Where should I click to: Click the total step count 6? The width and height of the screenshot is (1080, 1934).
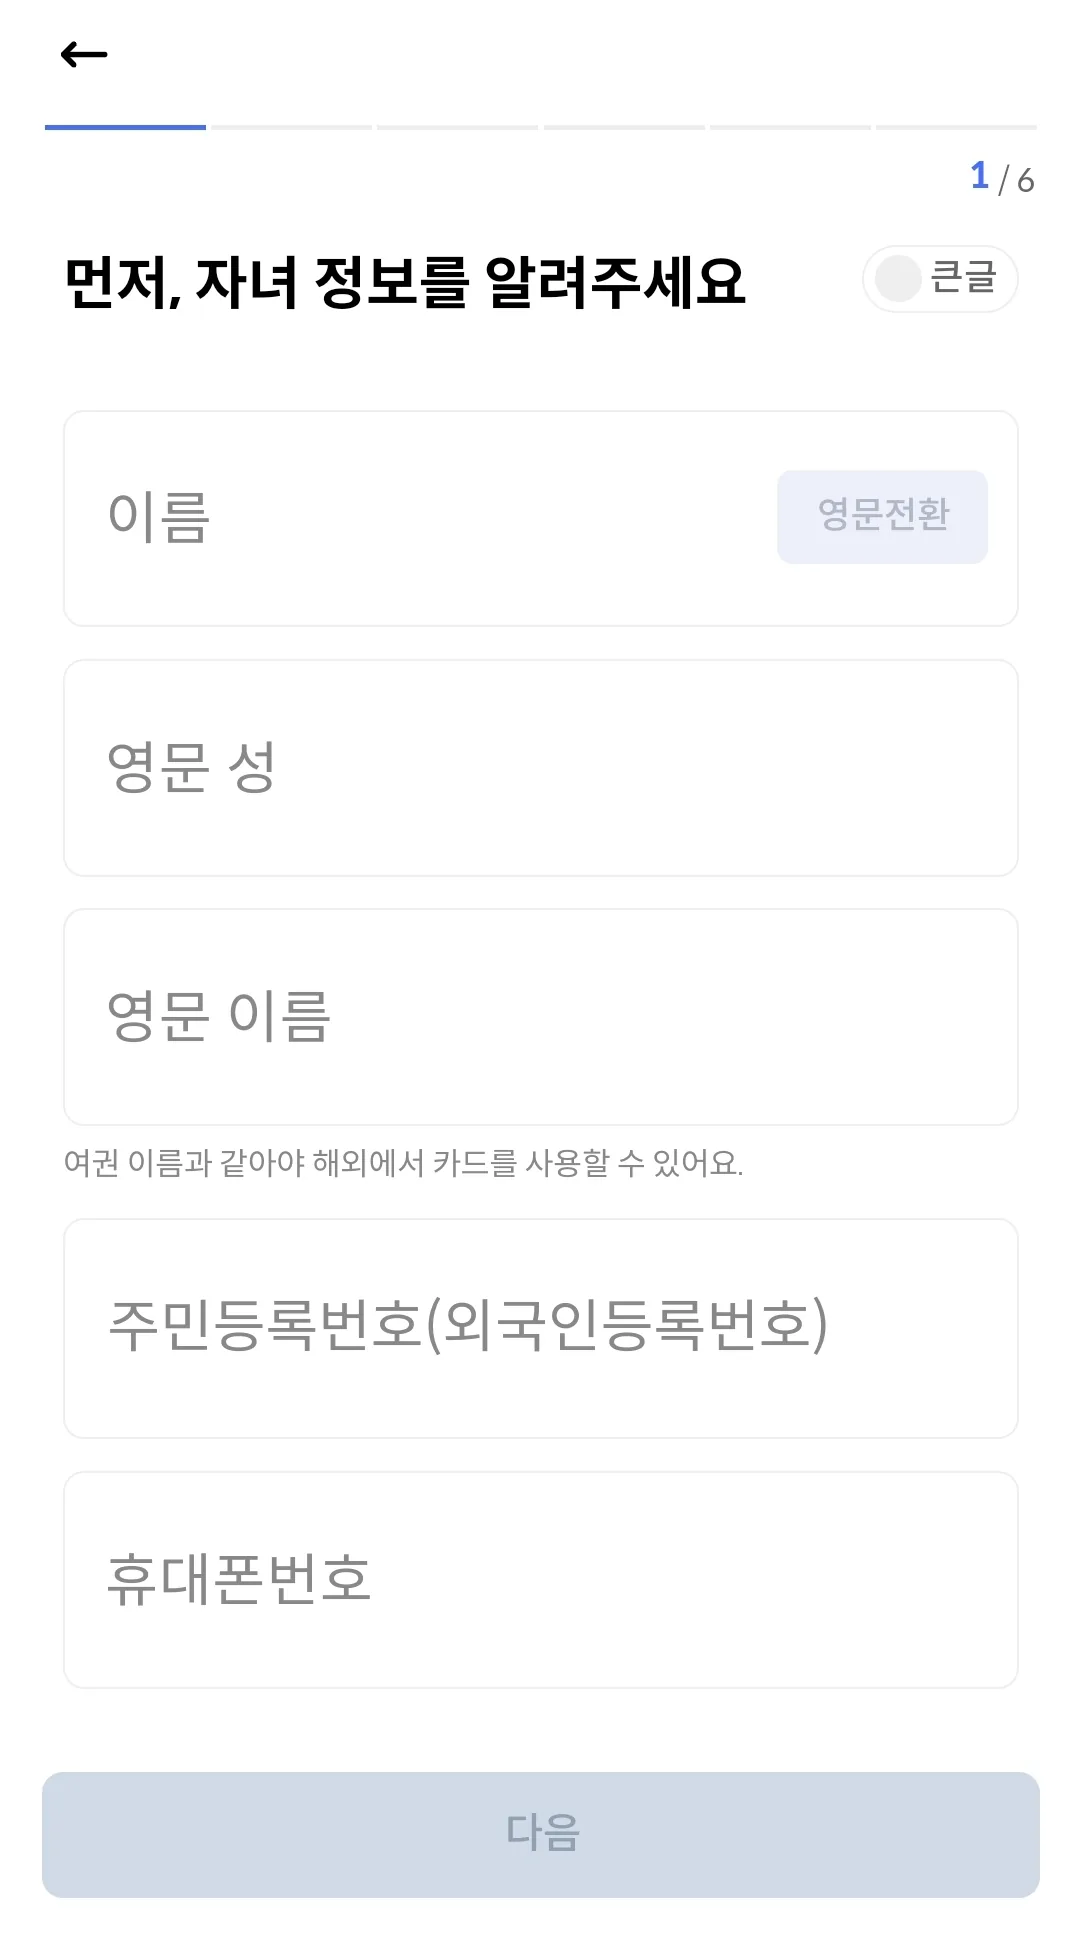pos(1025,180)
